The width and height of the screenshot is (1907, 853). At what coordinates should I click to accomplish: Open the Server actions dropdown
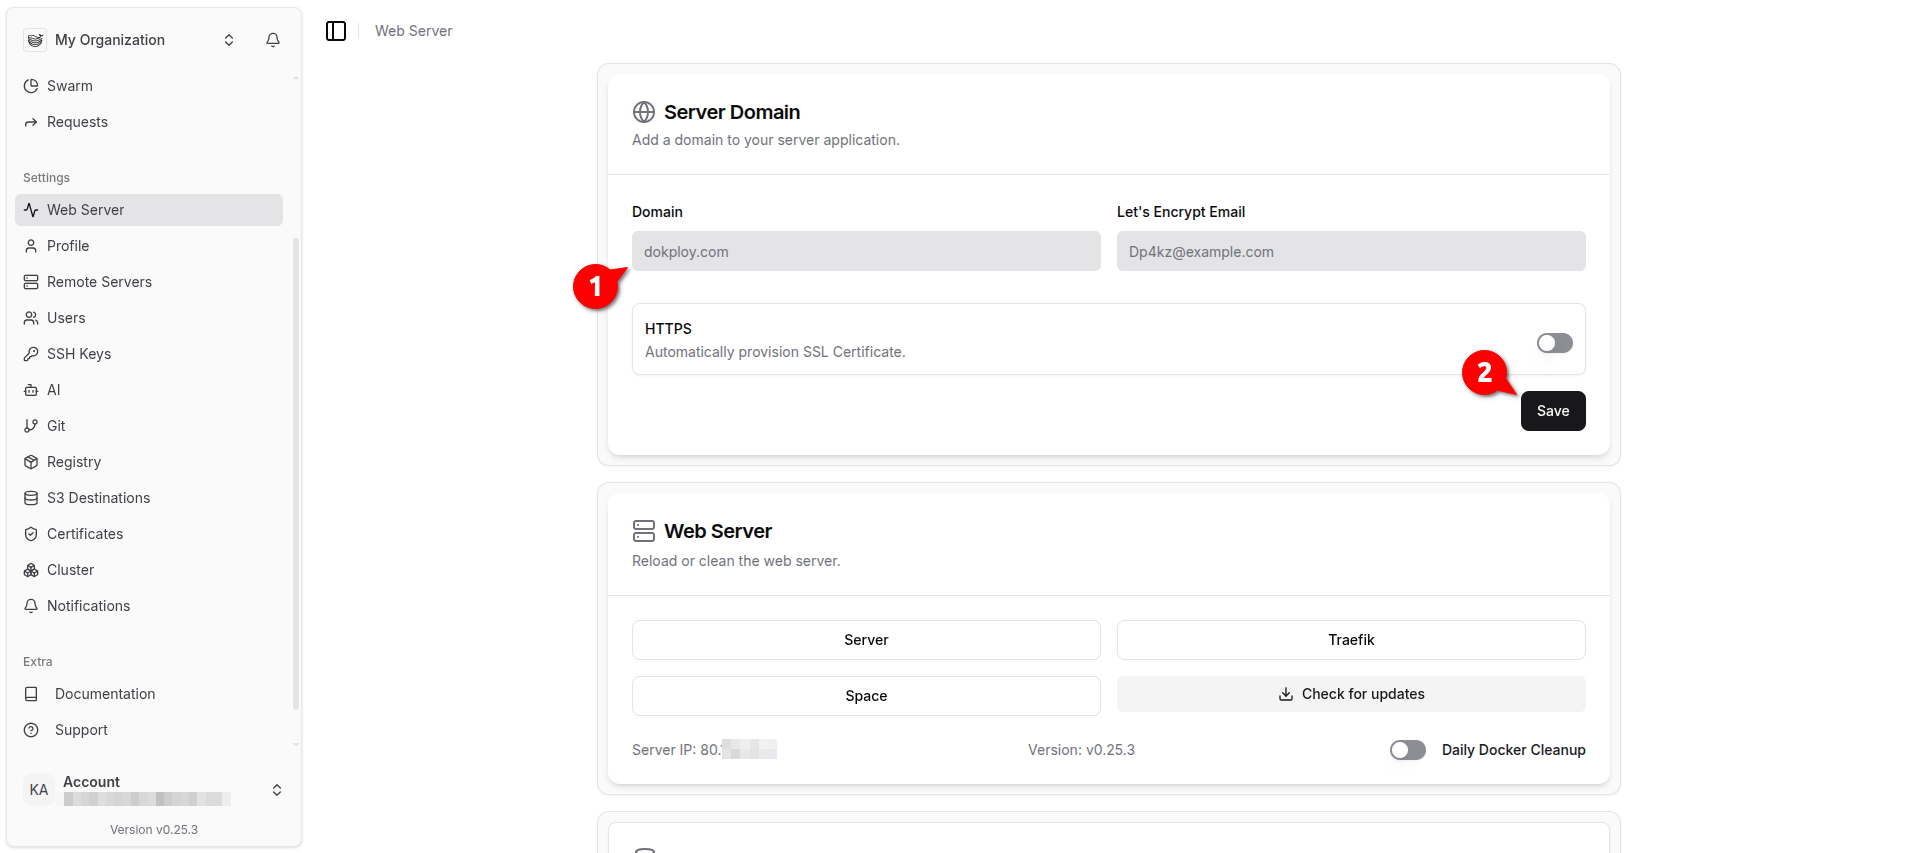click(x=865, y=640)
